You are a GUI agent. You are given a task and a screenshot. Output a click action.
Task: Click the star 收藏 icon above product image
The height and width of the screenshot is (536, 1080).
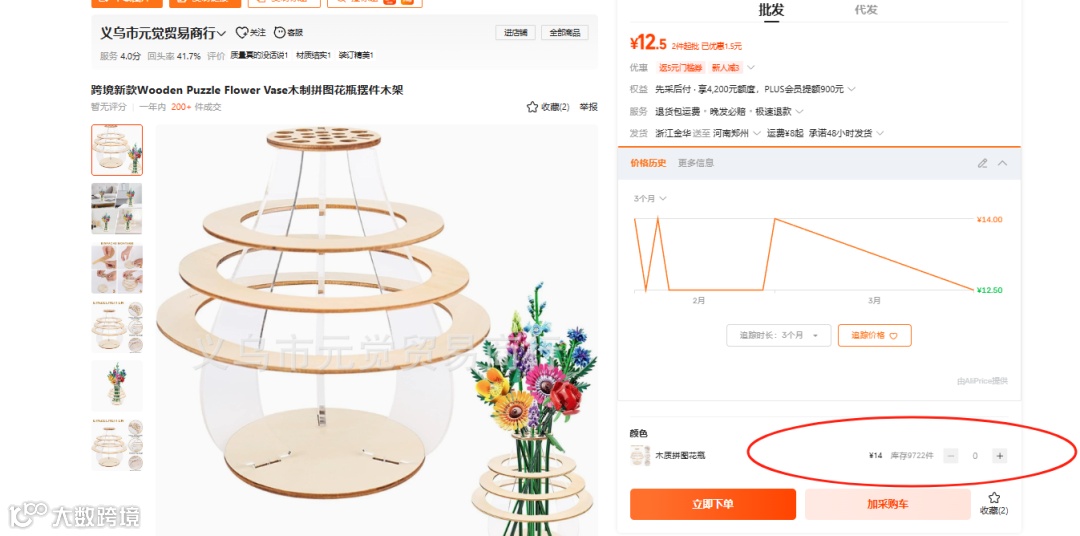click(x=532, y=107)
